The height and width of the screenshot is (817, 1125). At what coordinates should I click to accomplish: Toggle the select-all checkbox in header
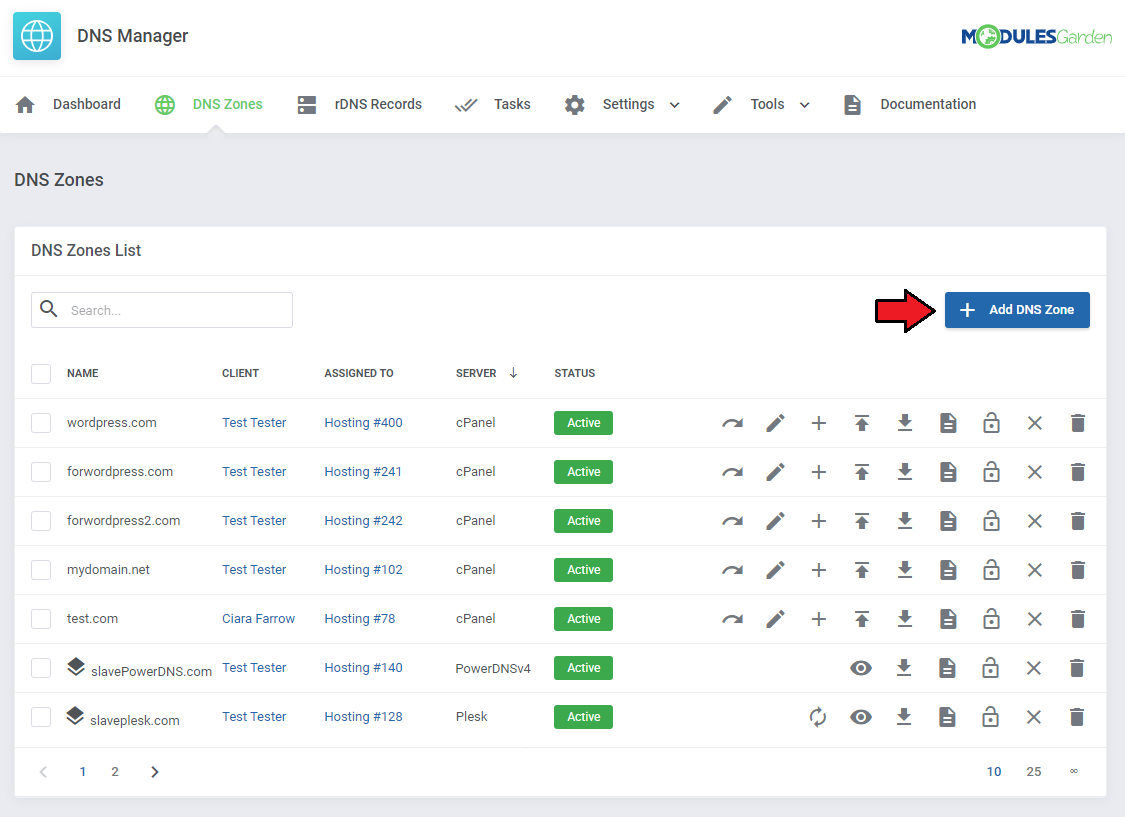pyautogui.click(x=41, y=374)
